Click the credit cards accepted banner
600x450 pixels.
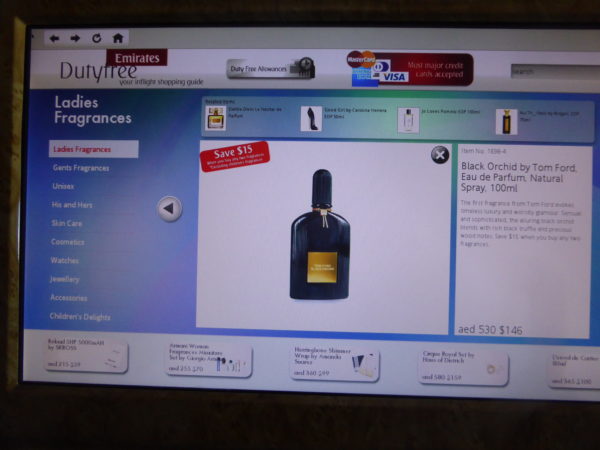[410, 69]
